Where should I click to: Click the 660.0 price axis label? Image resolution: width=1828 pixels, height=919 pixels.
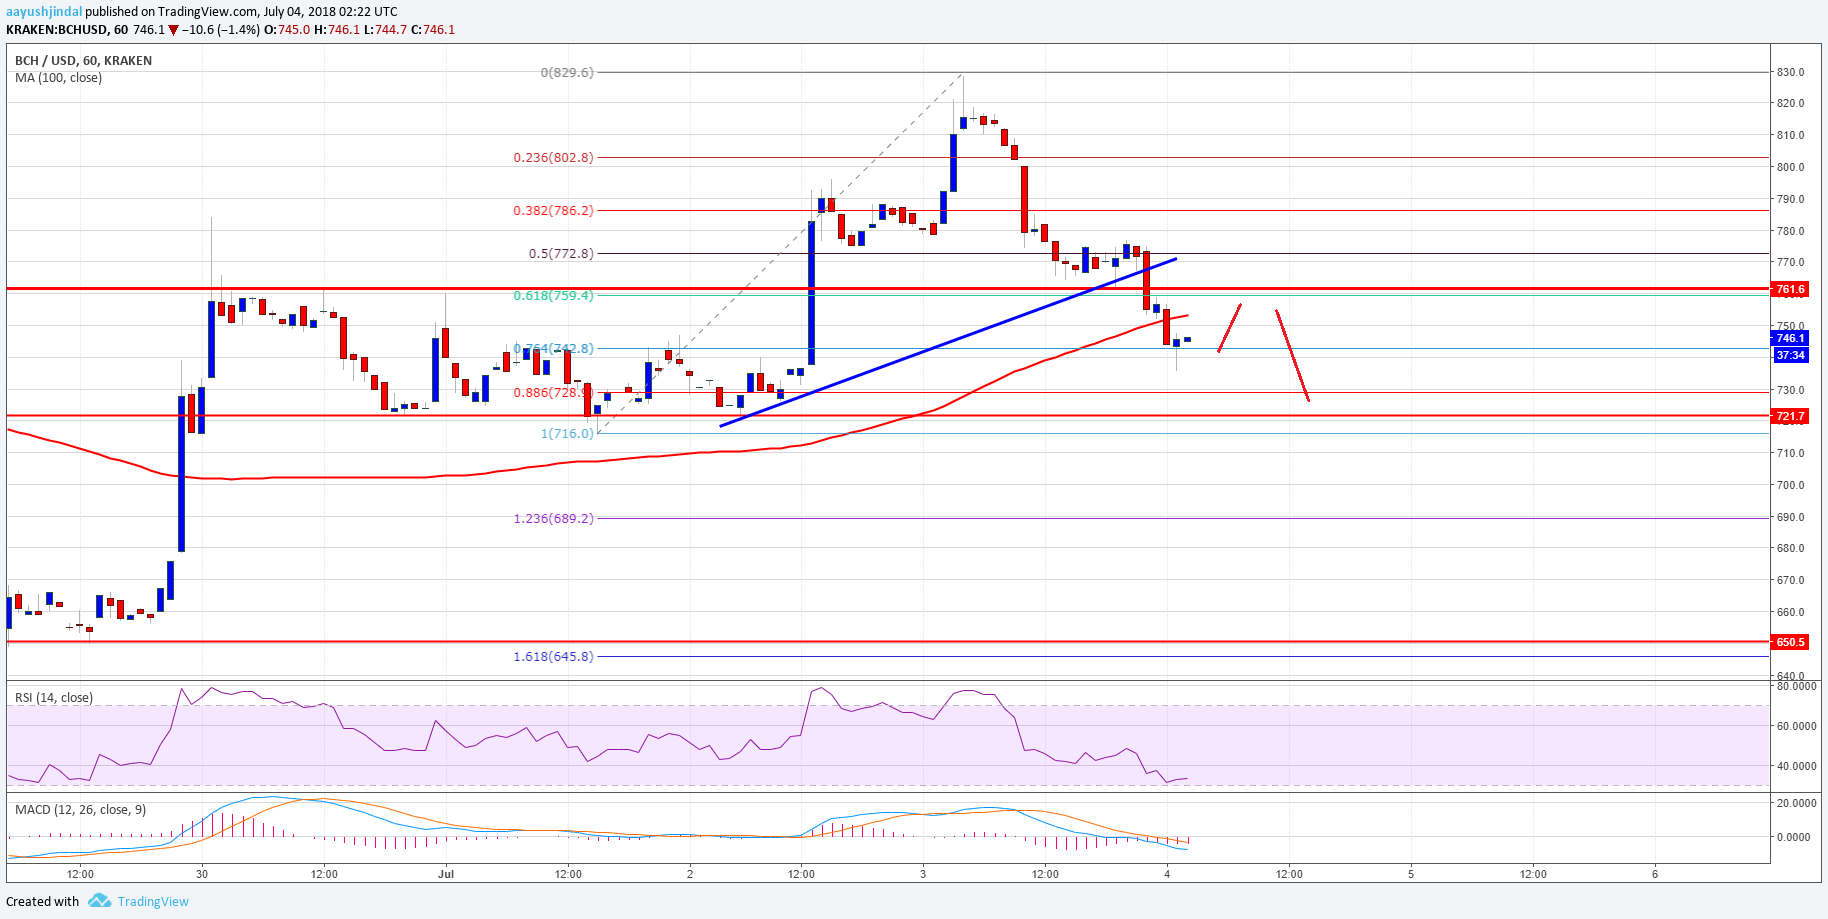1790,613
